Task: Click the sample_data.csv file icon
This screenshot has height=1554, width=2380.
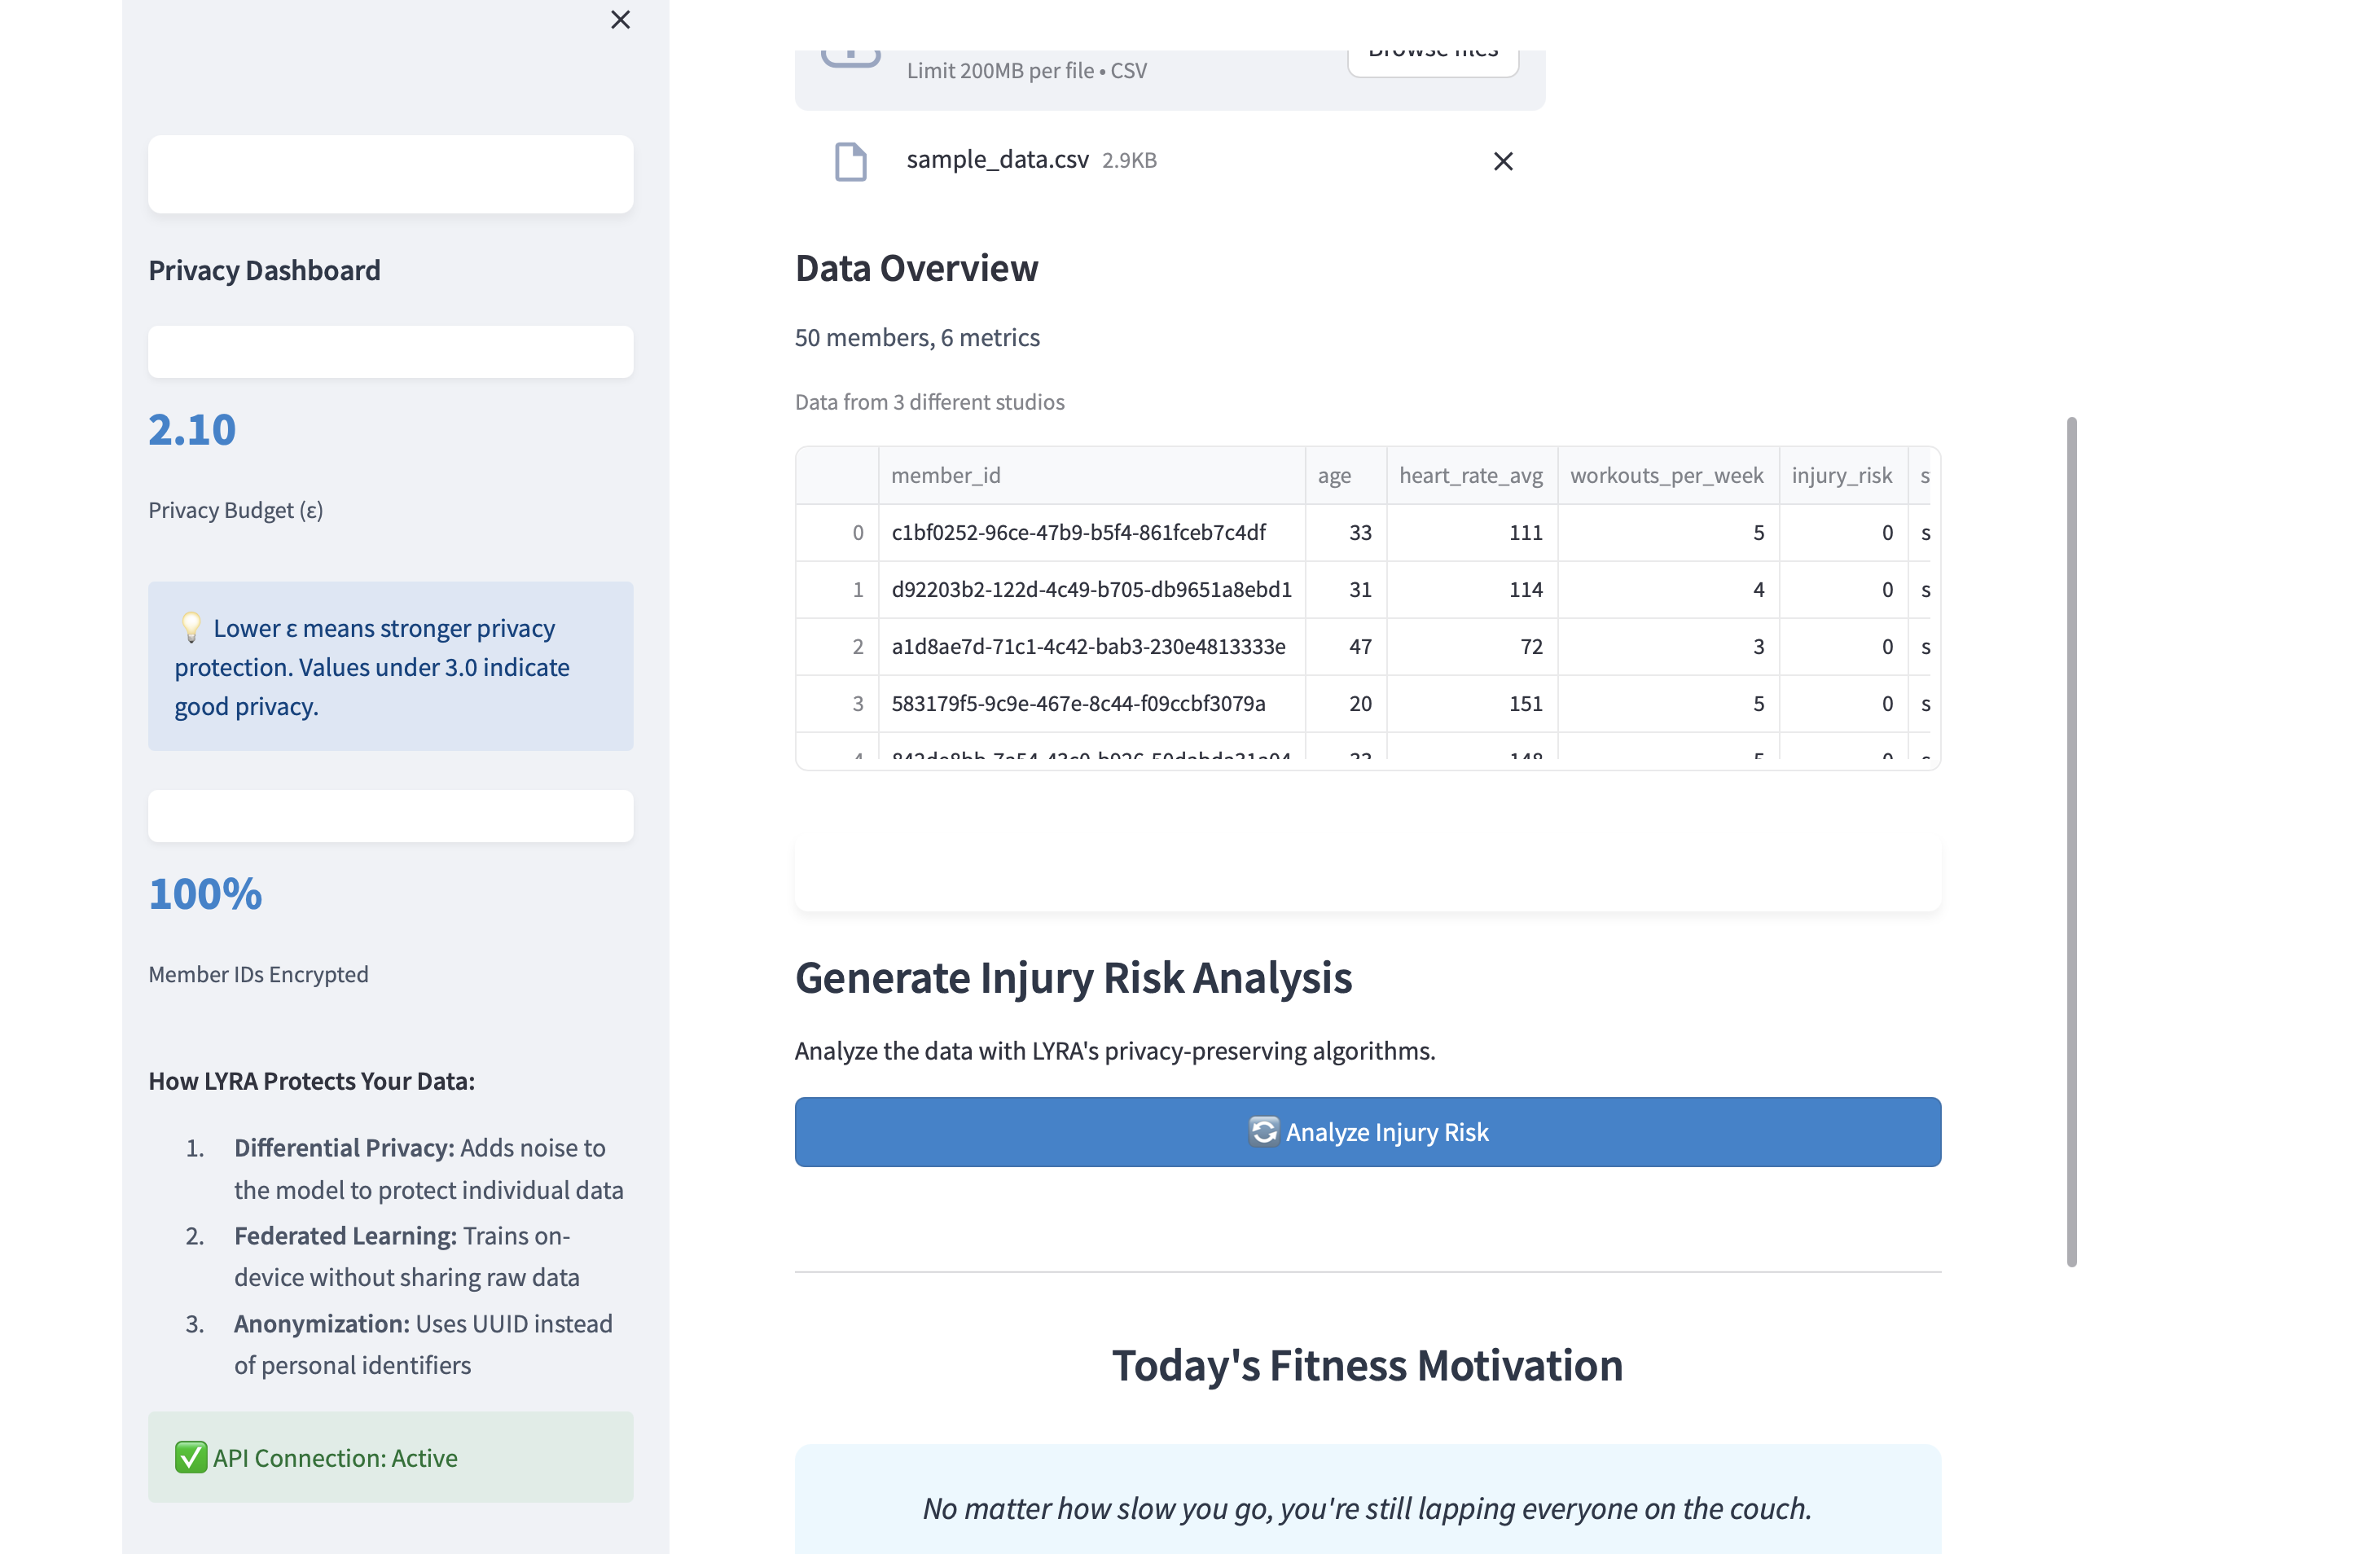Action: (850, 161)
